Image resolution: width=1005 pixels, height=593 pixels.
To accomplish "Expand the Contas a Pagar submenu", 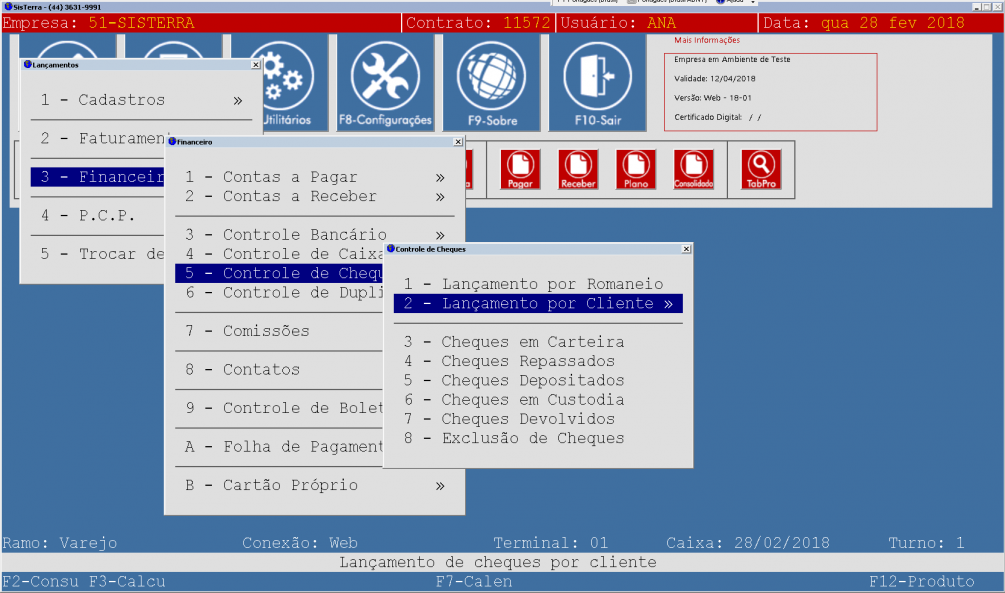I will click(x=314, y=177).
